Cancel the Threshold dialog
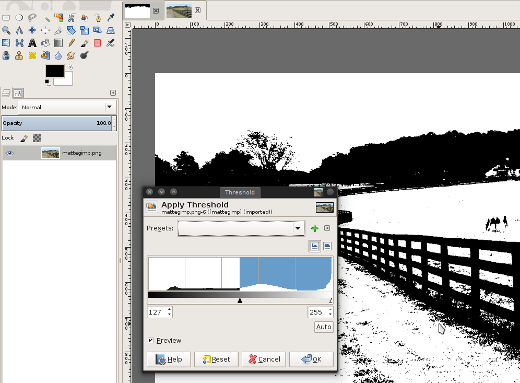 click(264, 359)
